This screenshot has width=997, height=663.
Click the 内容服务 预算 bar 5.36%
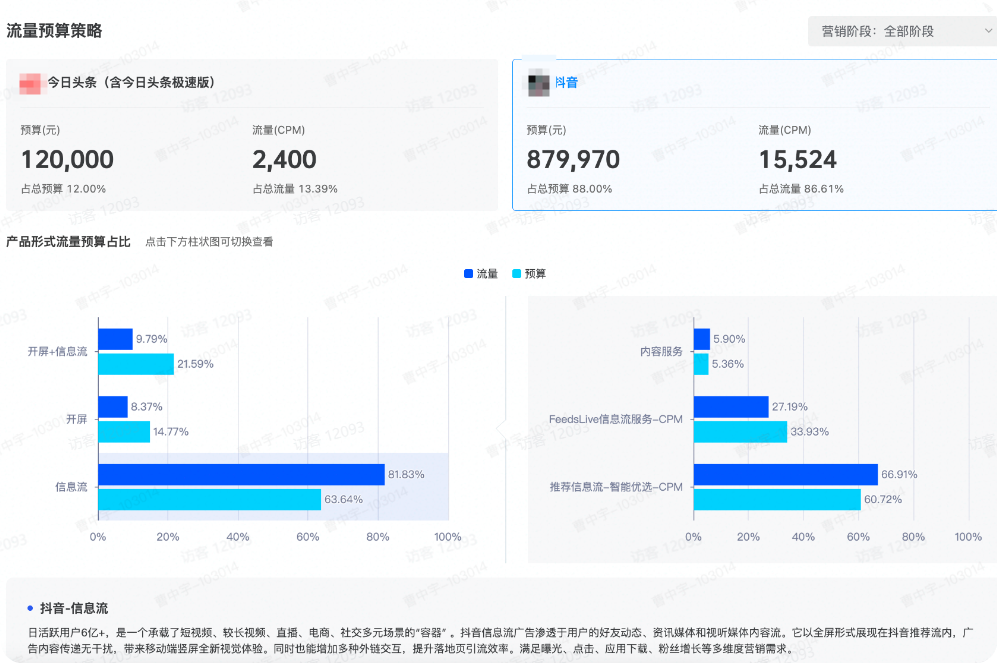point(701,364)
